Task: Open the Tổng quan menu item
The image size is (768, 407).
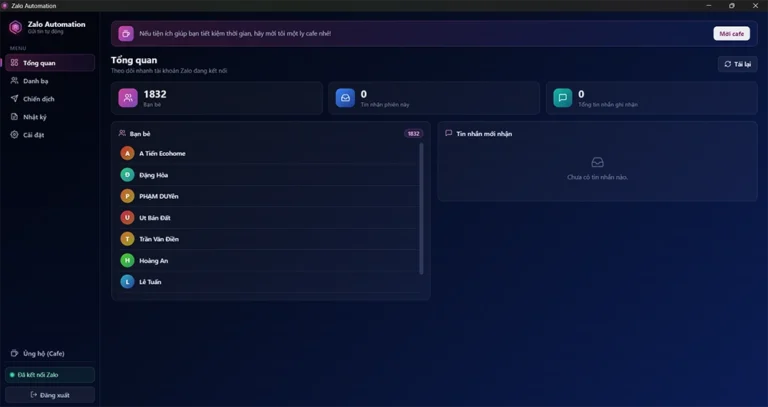Action: point(50,63)
